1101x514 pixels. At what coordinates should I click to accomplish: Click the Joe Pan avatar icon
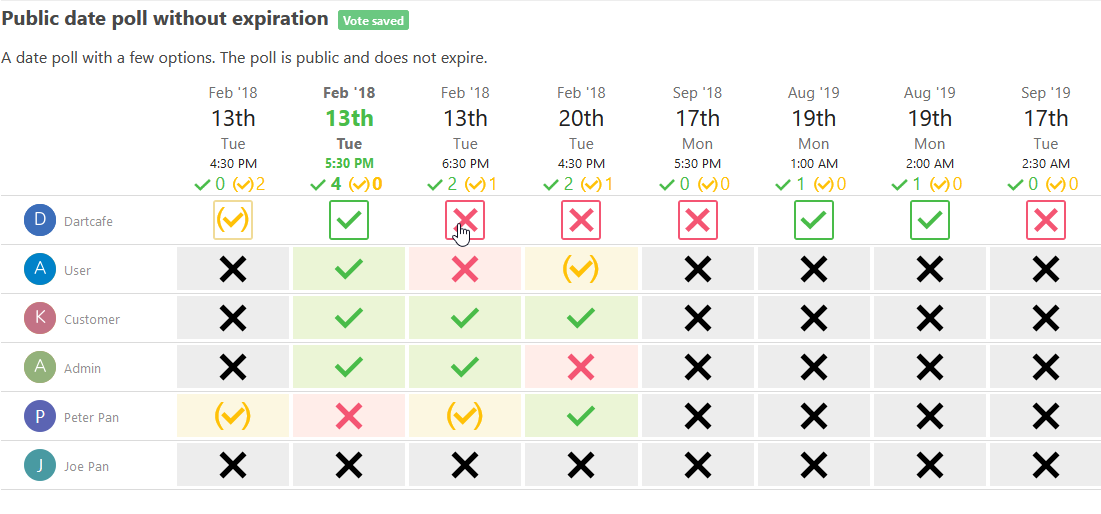pos(40,466)
